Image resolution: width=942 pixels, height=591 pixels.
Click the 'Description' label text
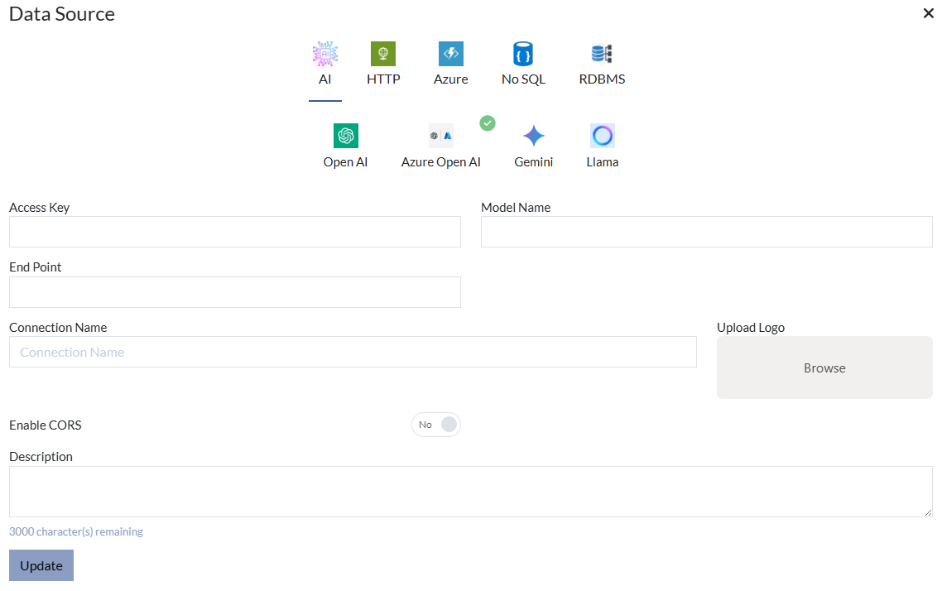41,456
